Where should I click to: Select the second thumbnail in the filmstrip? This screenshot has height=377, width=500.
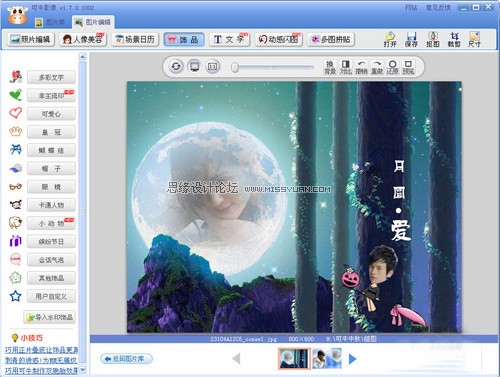327,358
